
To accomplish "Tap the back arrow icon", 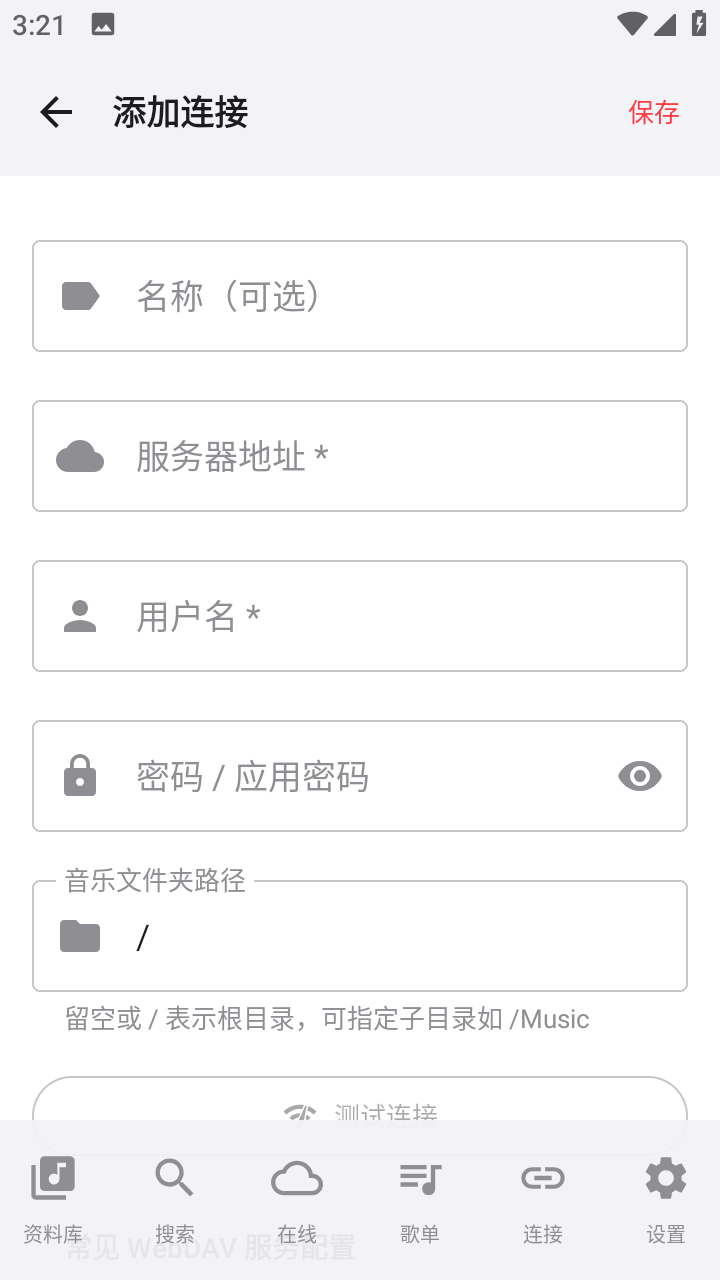I will coord(56,112).
